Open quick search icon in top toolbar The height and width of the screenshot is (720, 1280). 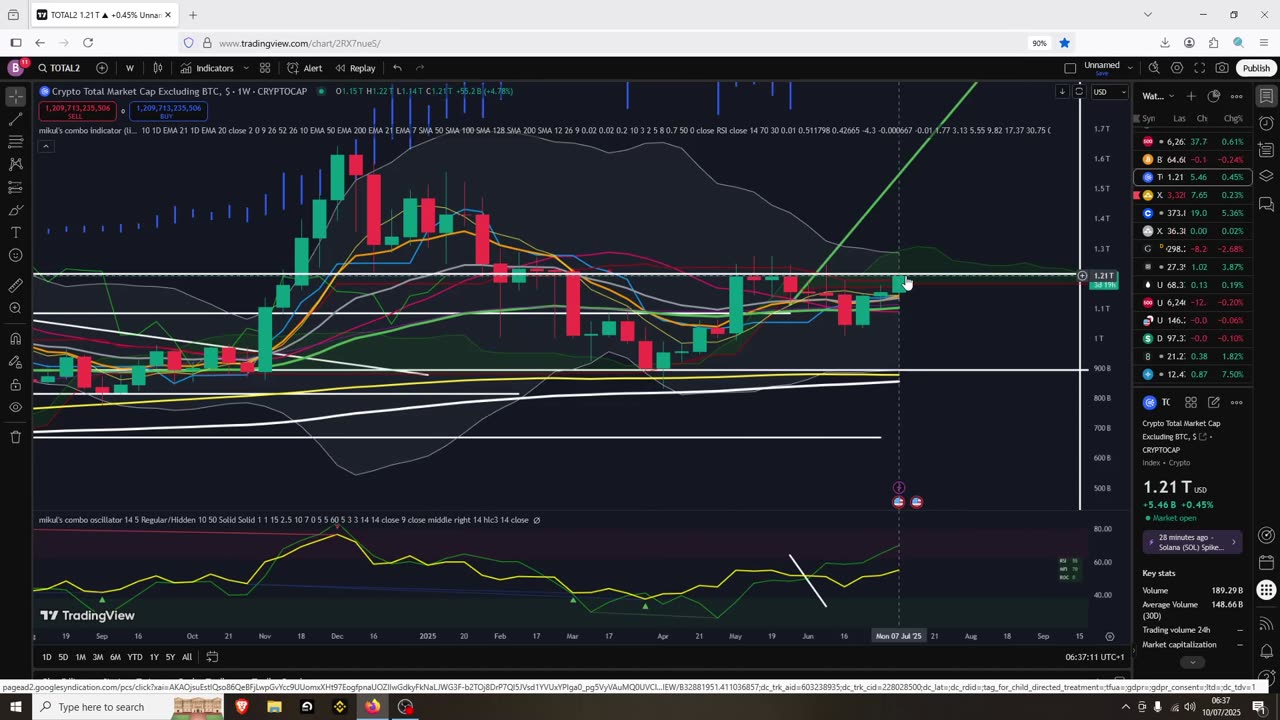point(1154,68)
